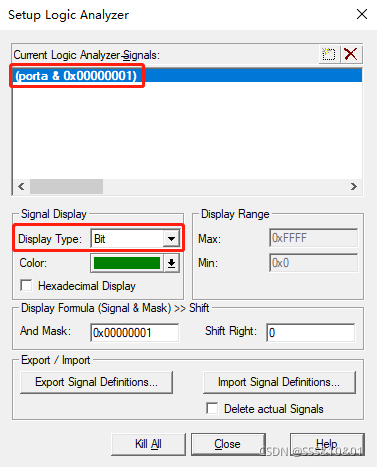Click the Max display range field
This screenshot has height=467, width=377.
(x=313, y=238)
